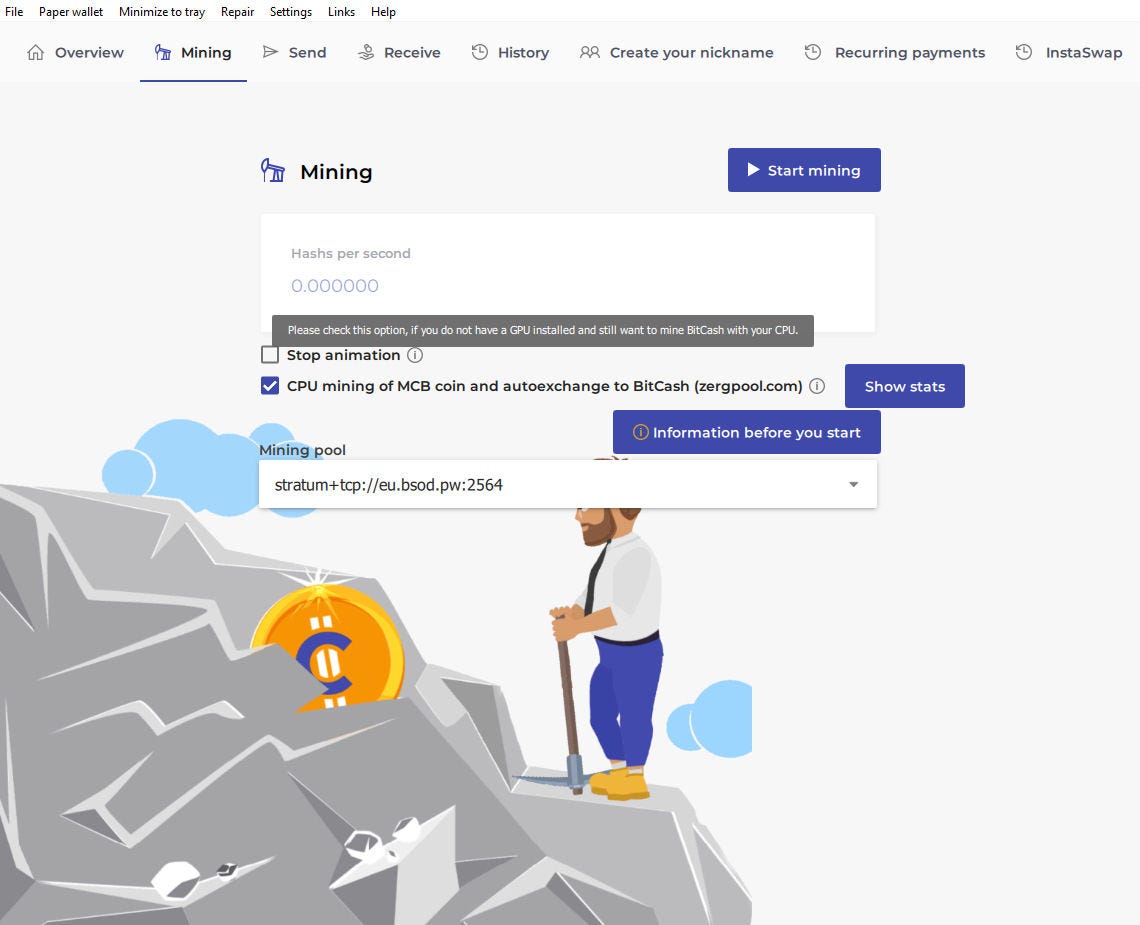The height and width of the screenshot is (925, 1140).
Task: Click the History clock icon
Action: pos(480,52)
